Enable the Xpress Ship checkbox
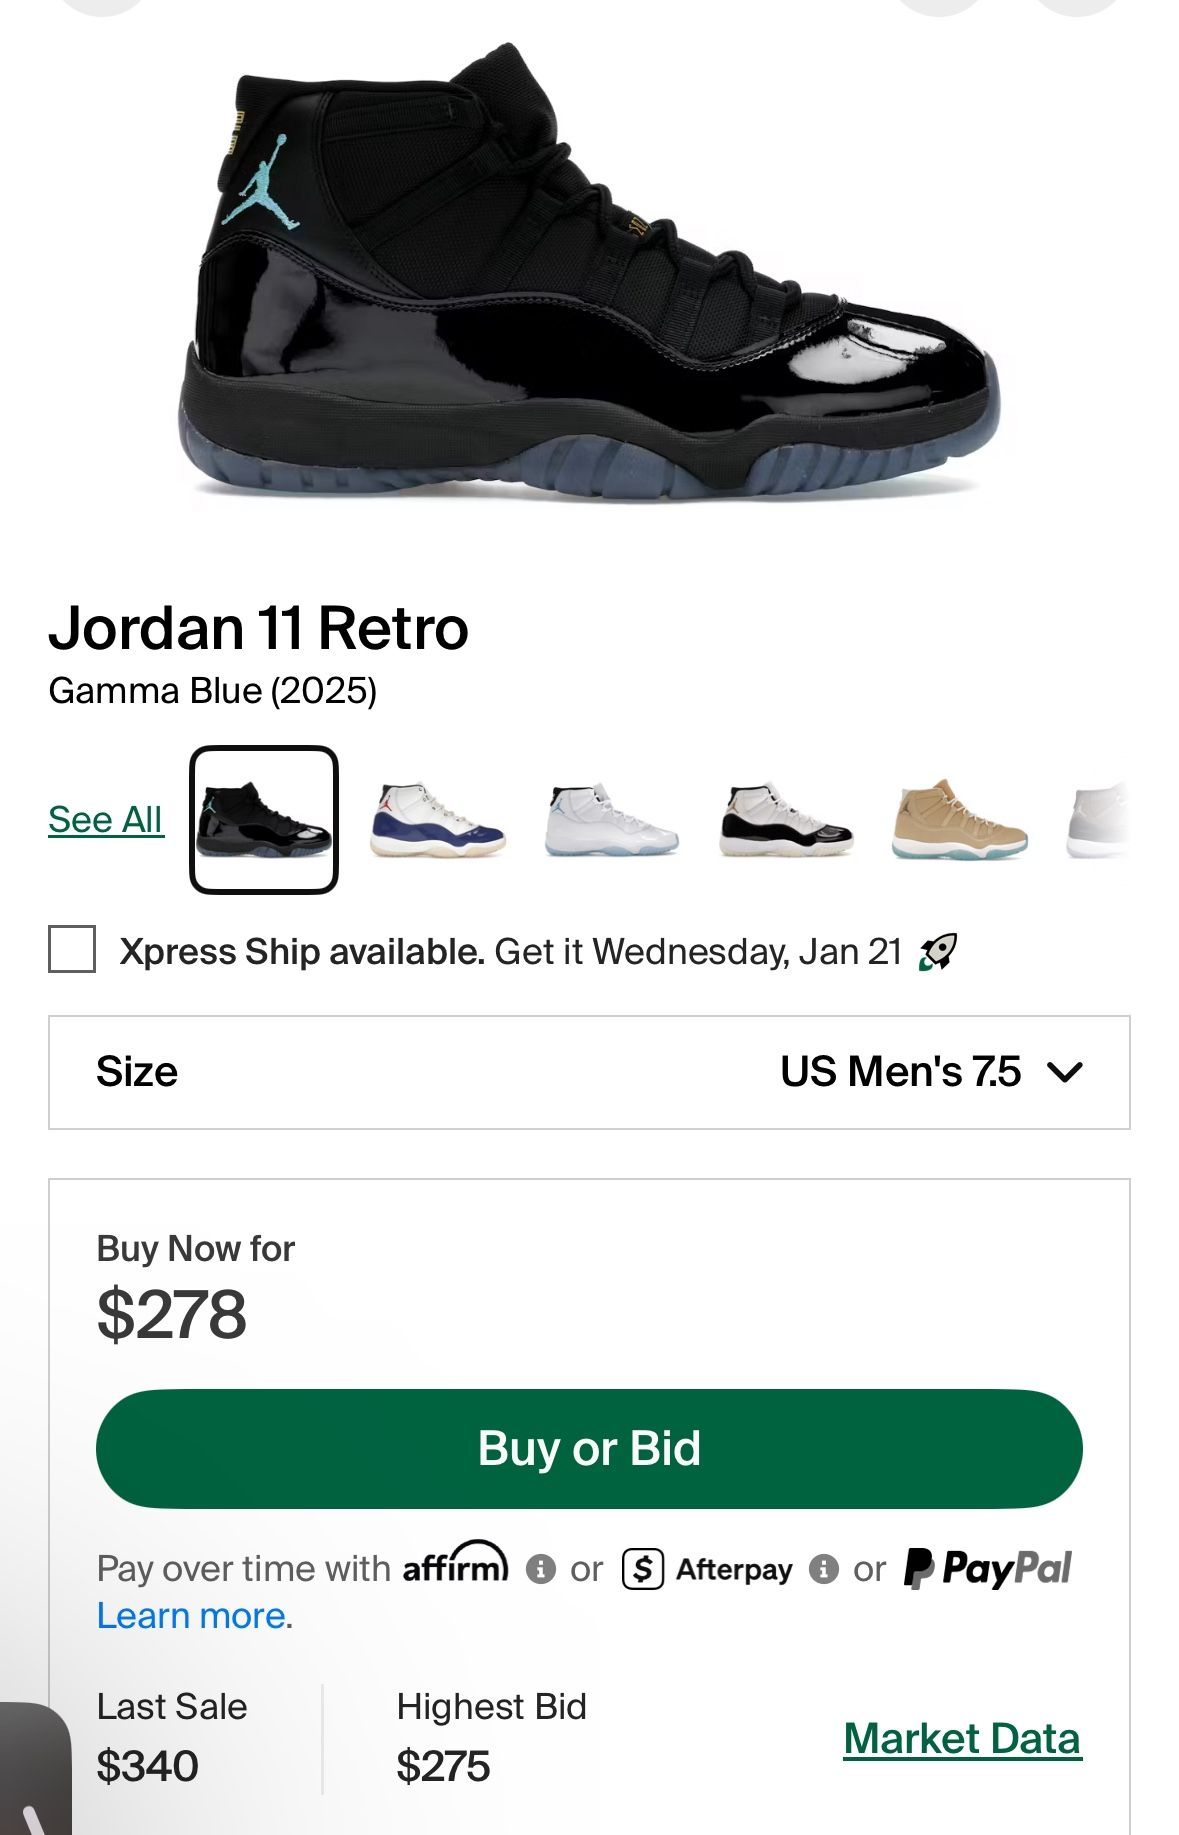 72,949
